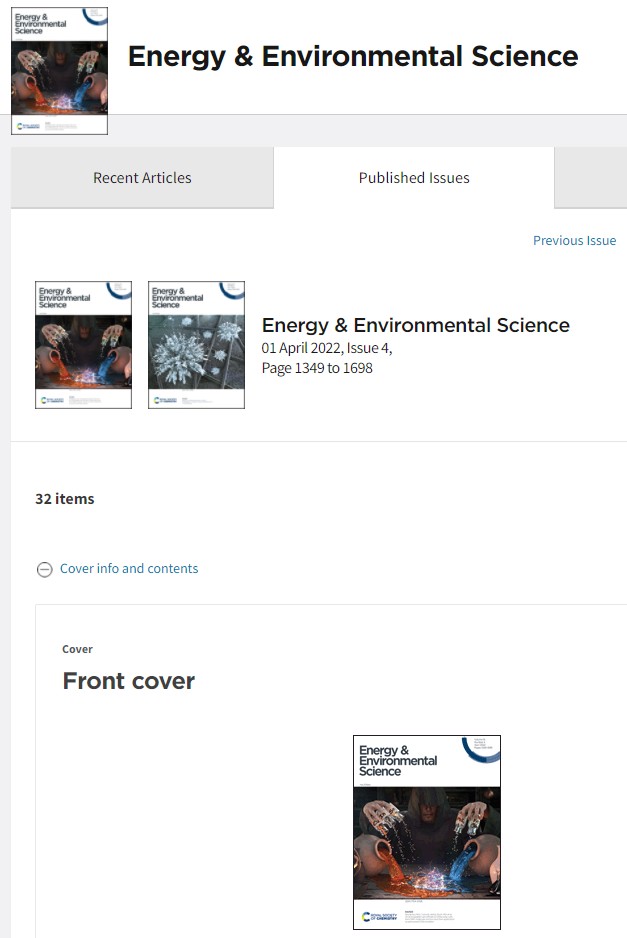Click the journal cover image in the page header
The image size is (627, 938).
59,70
